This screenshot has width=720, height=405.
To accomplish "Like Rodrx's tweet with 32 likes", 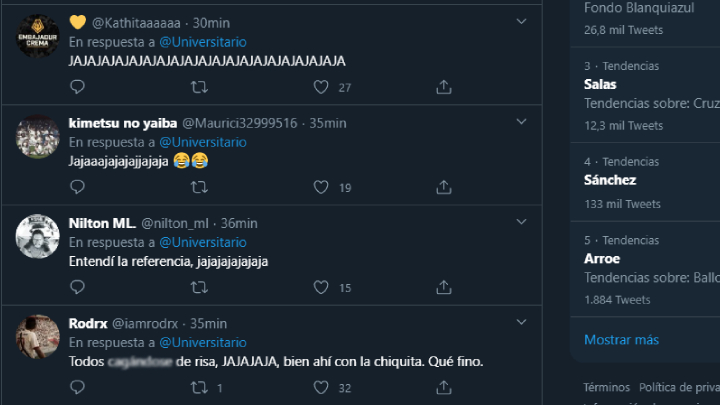I will (321, 387).
